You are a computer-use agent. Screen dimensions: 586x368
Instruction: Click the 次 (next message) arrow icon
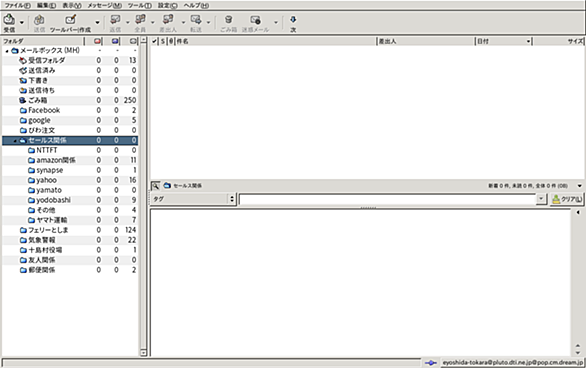point(293,19)
